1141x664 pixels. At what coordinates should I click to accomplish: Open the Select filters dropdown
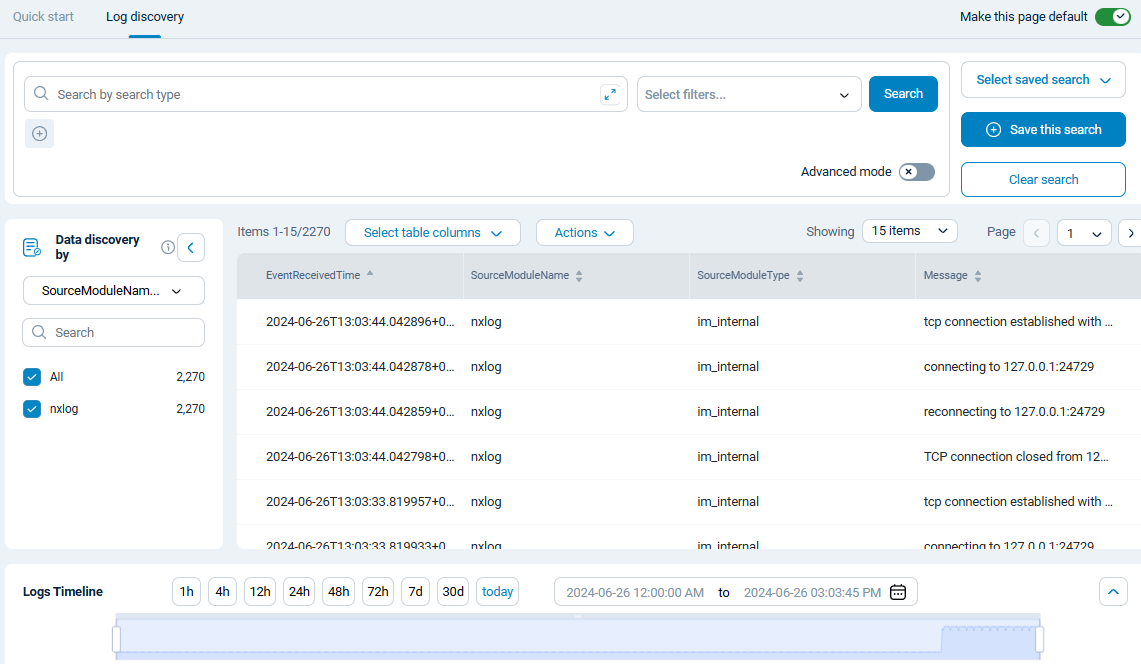click(748, 93)
